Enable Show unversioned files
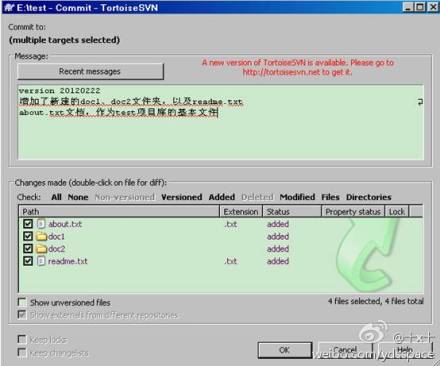Screen dimensions: 440x366 pyautogui.click(x=22, y=302)
